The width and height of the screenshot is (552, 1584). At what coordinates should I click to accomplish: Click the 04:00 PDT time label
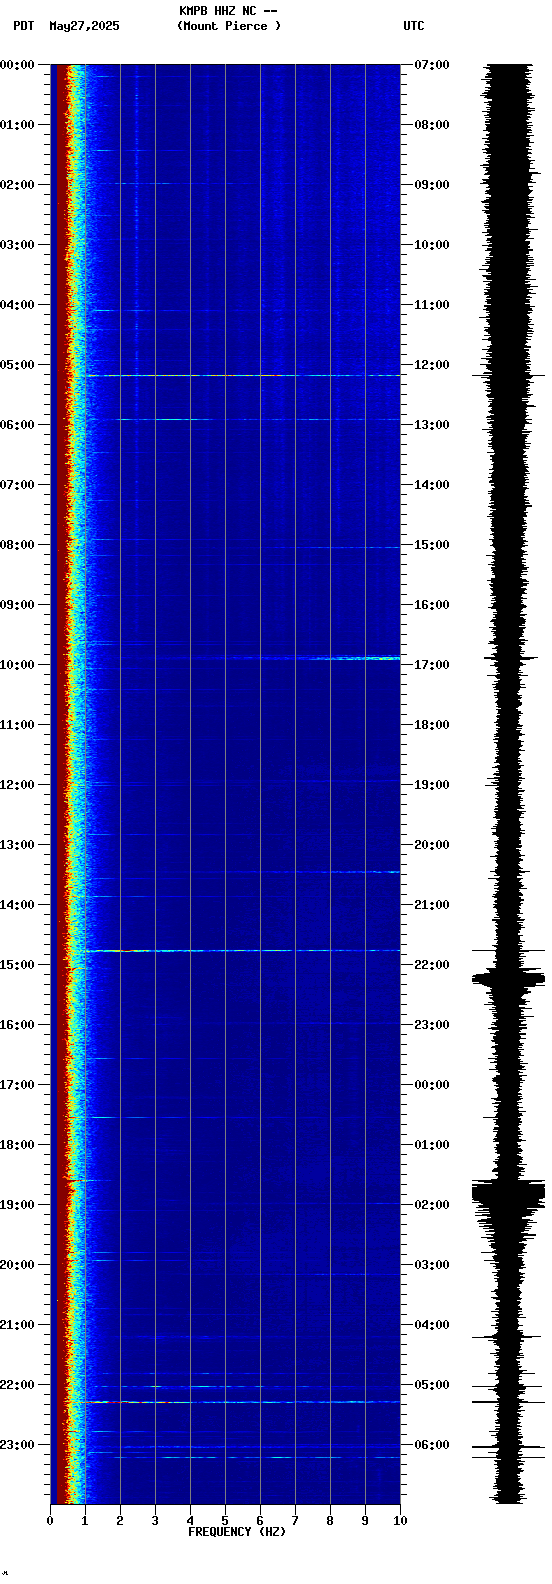pos(18,305)
